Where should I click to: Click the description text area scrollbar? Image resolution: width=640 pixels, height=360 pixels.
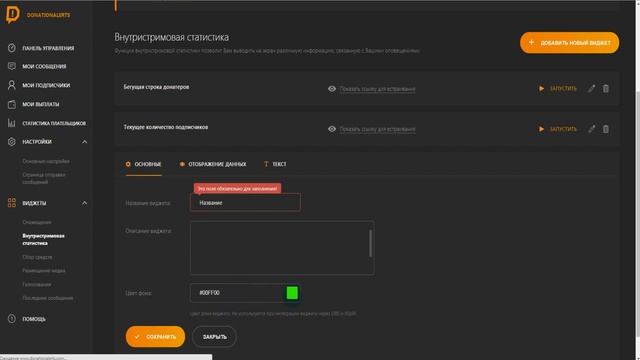point(371,244)
